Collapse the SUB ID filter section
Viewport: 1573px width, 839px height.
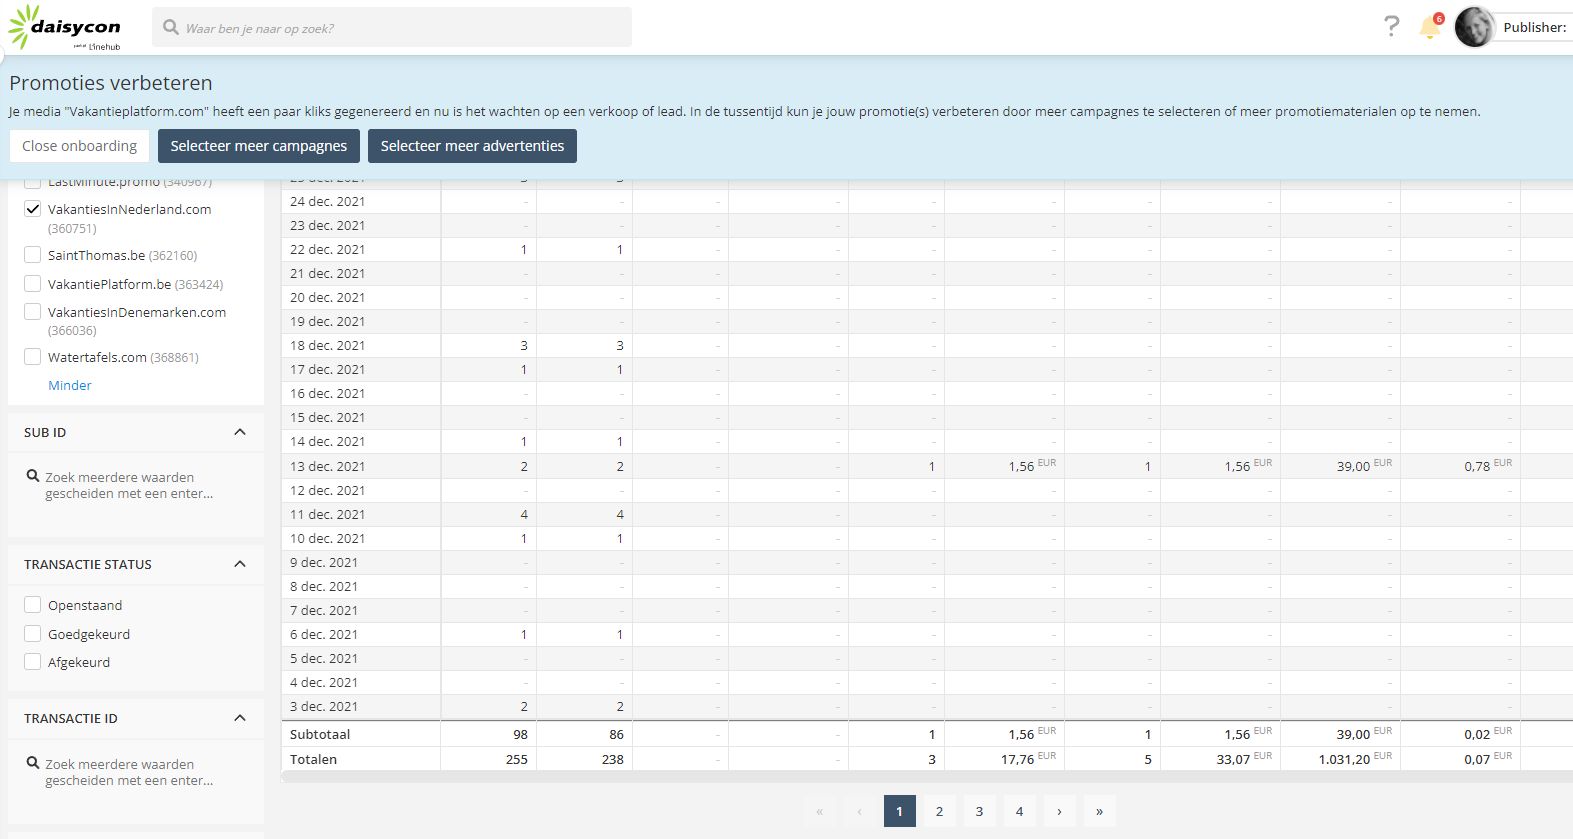(x=240, y=432)
